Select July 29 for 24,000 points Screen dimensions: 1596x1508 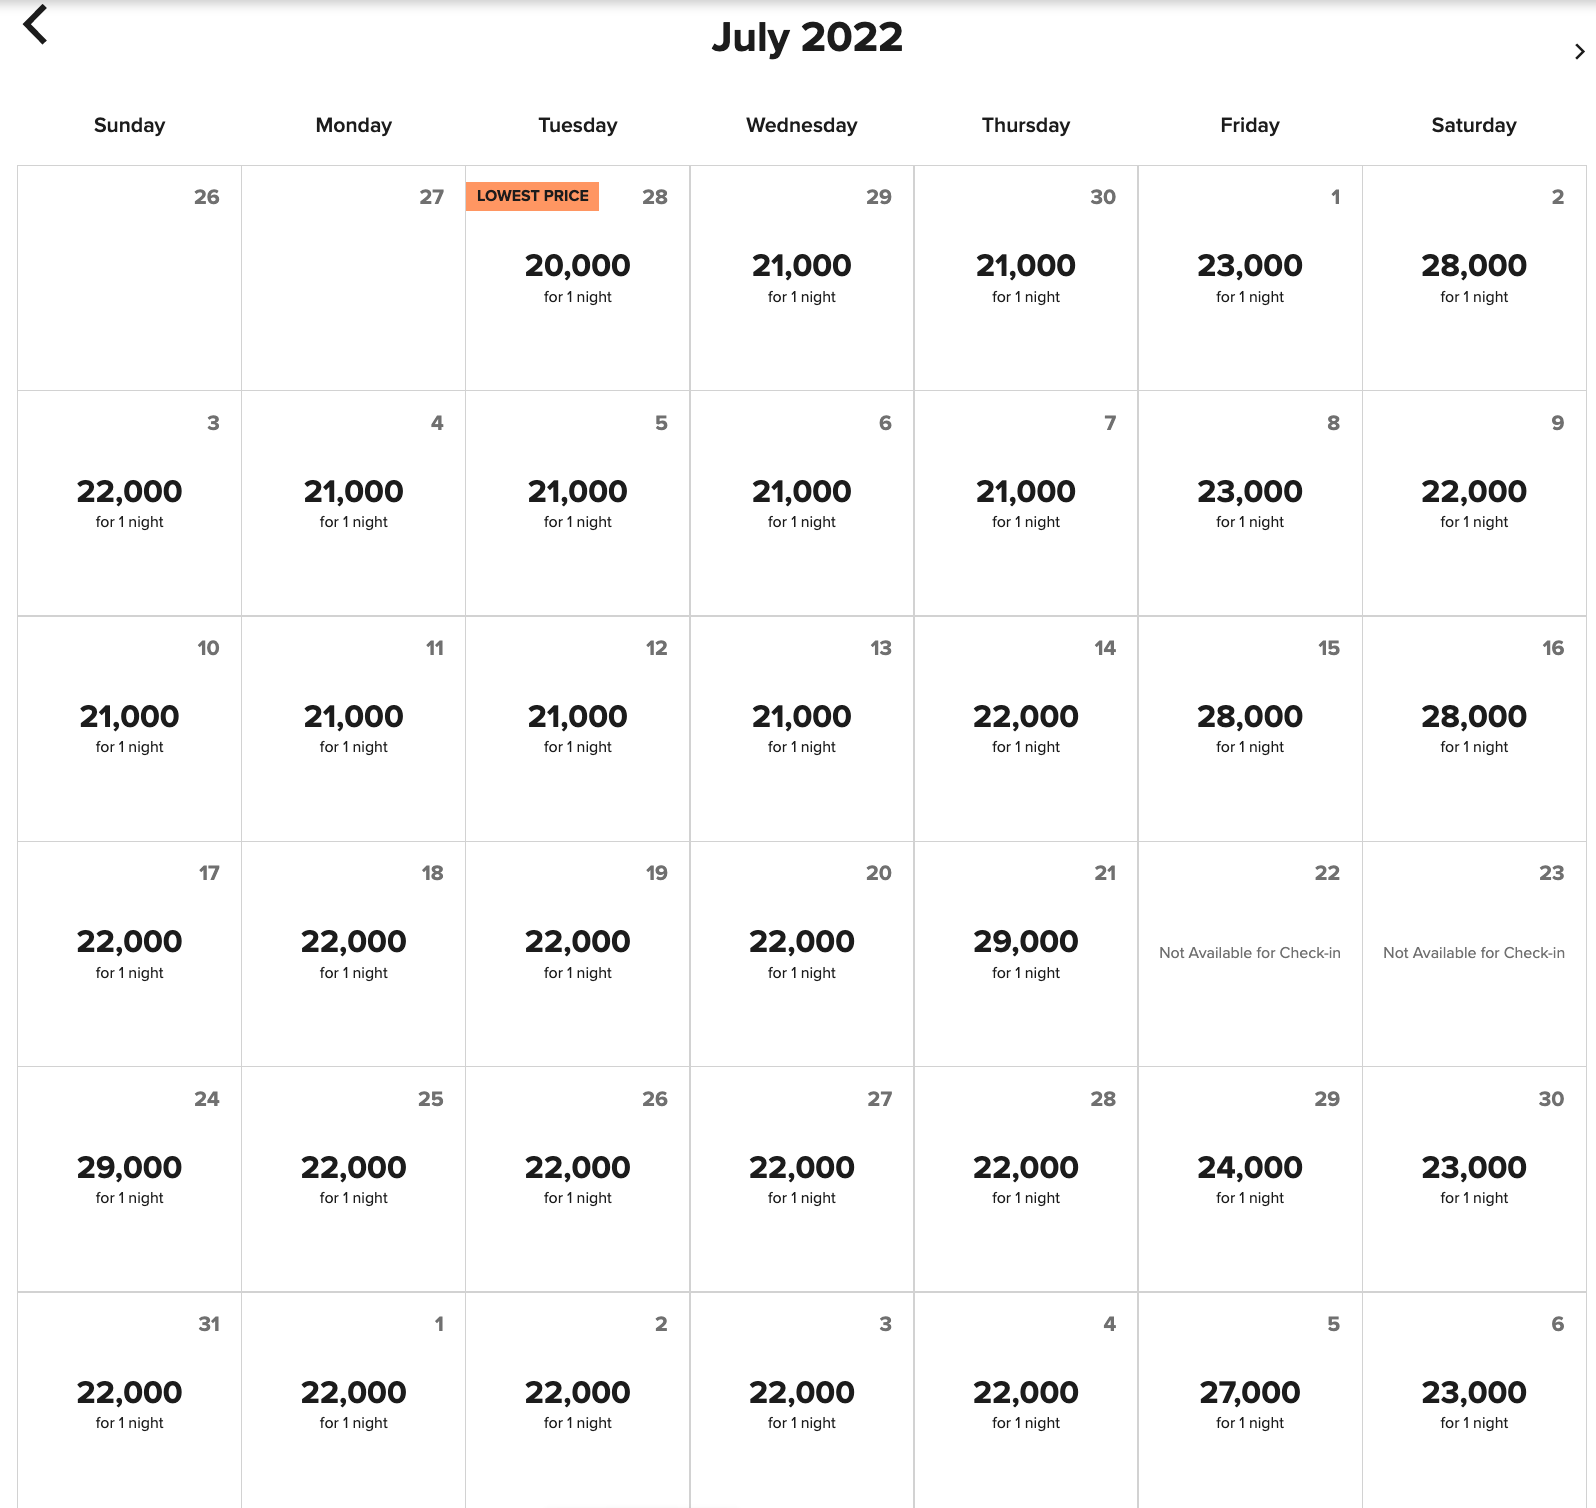1249,1179
